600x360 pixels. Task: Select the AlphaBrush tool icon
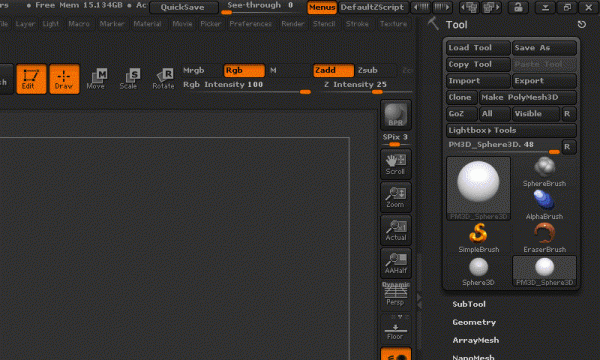click(x=544, y=205)
